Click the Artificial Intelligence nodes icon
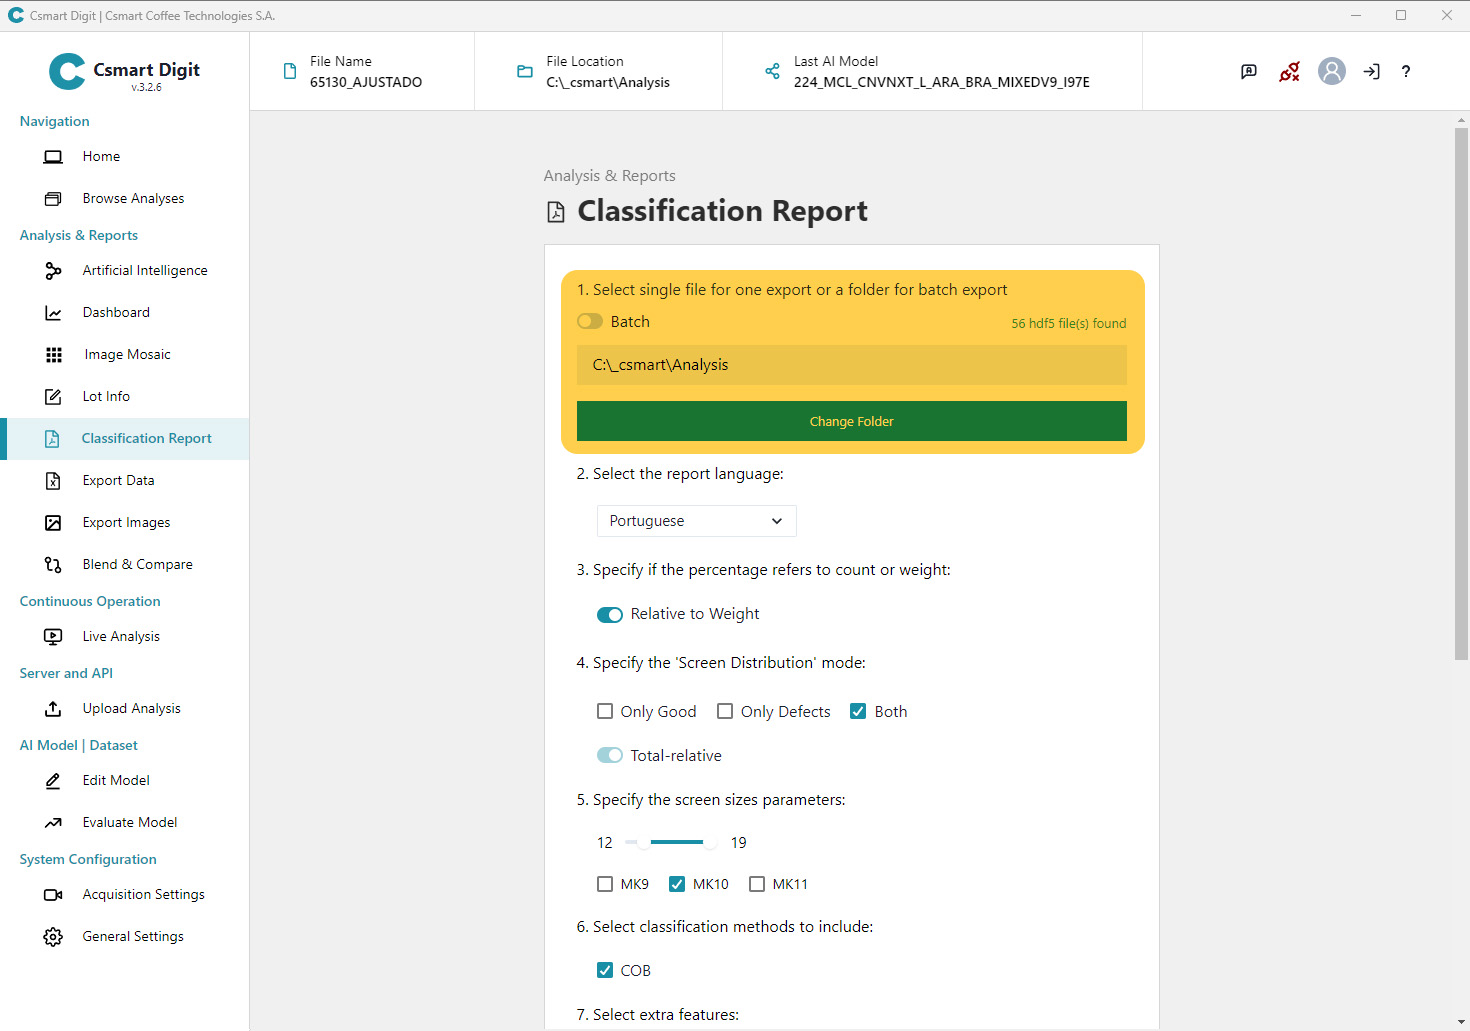Screen dimensions: 1470x1031 click(x=54, y=271)
